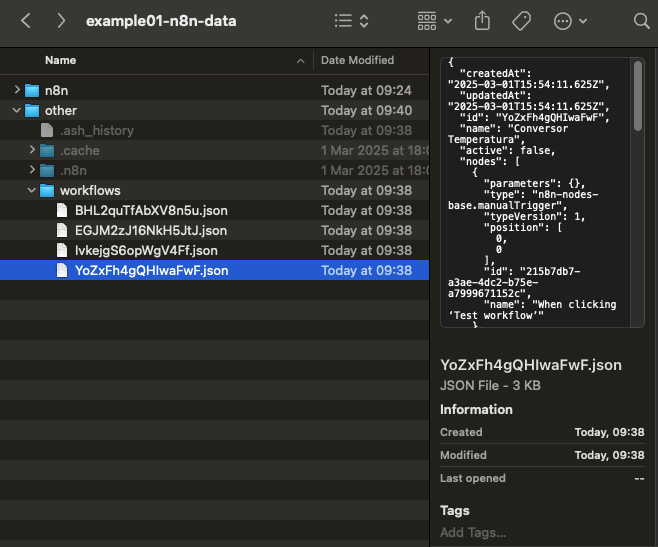Click the 'Today at 09:24' date cell
The height and width of the screenshot is (547, 658).
click(366, 90)
